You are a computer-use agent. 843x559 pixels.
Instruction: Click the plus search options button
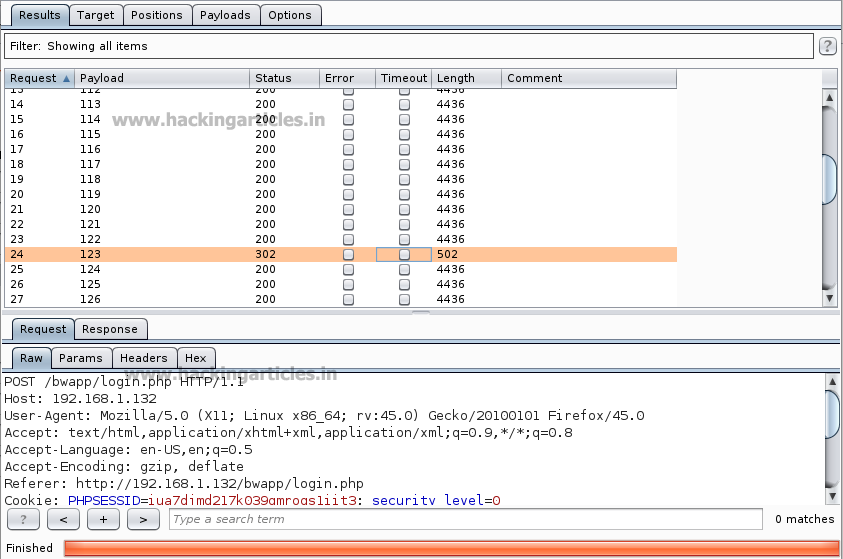click(x=103, y=519)
